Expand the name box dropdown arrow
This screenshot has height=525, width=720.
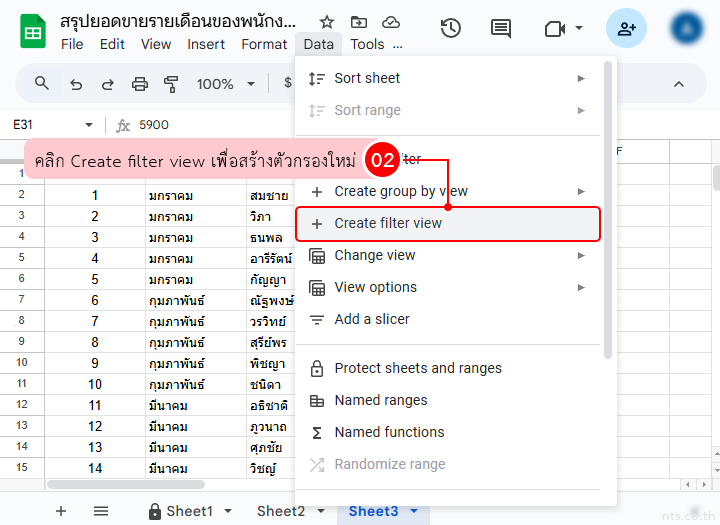point(89,125)
